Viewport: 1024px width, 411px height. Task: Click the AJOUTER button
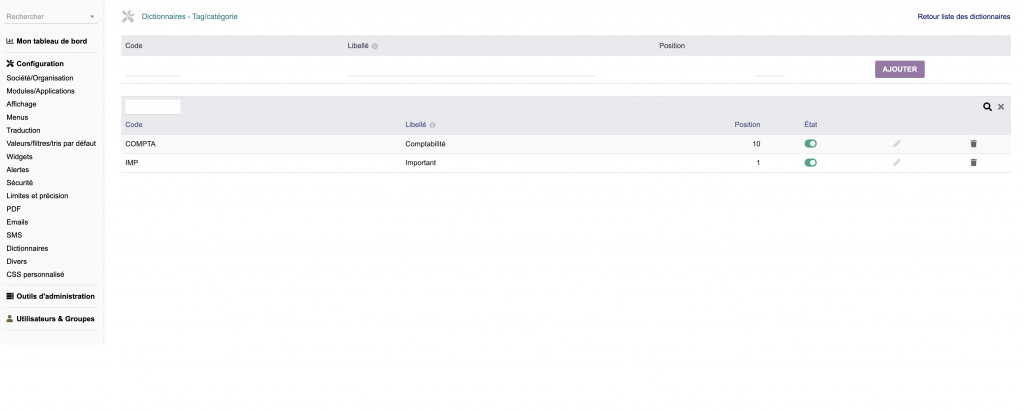[899, 69]
